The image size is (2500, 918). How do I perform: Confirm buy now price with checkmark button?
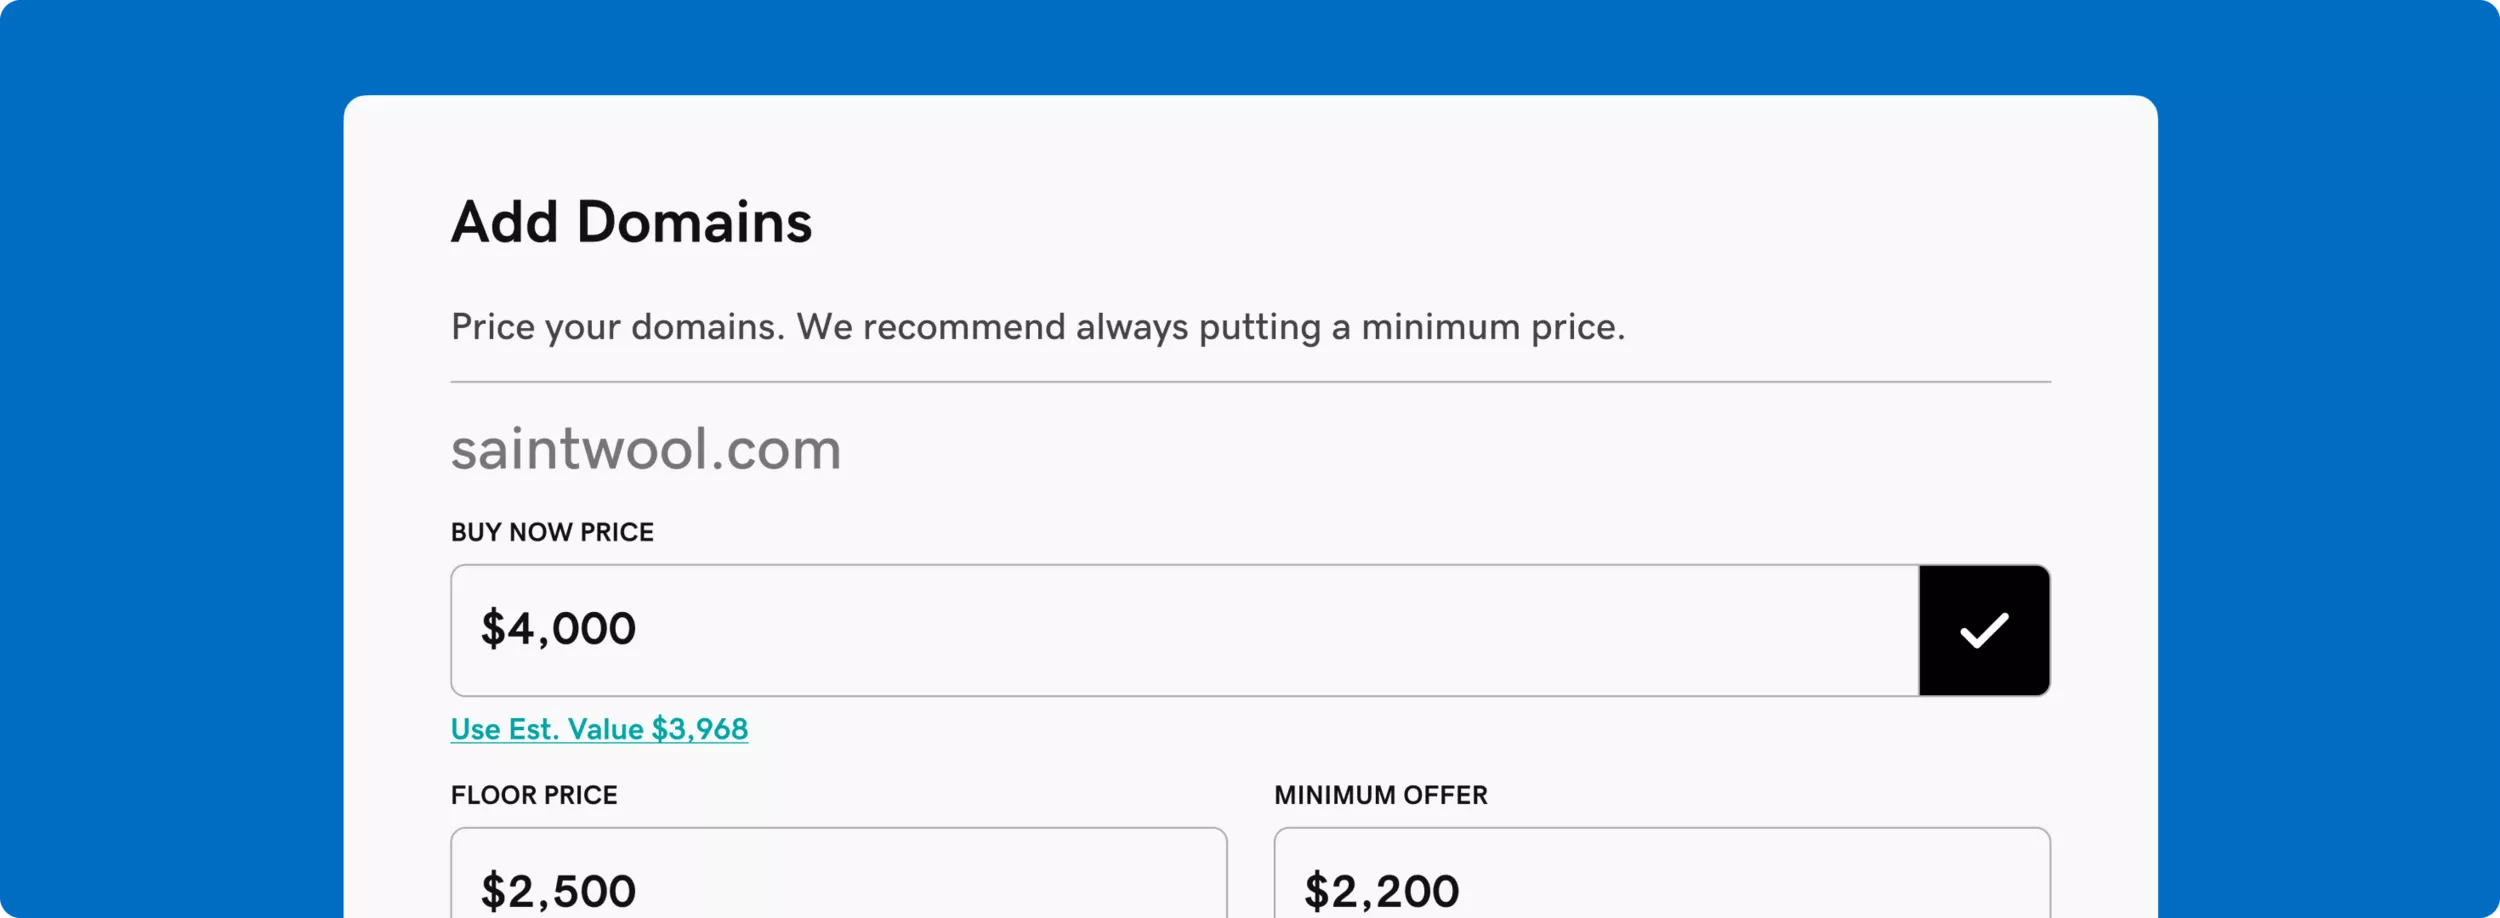click(1984, 630)
